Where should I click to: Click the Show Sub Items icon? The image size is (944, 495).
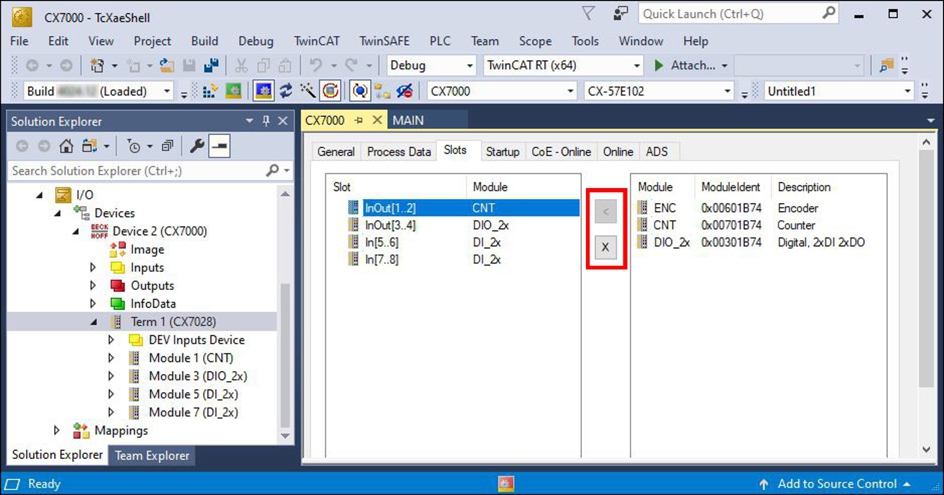382,91
